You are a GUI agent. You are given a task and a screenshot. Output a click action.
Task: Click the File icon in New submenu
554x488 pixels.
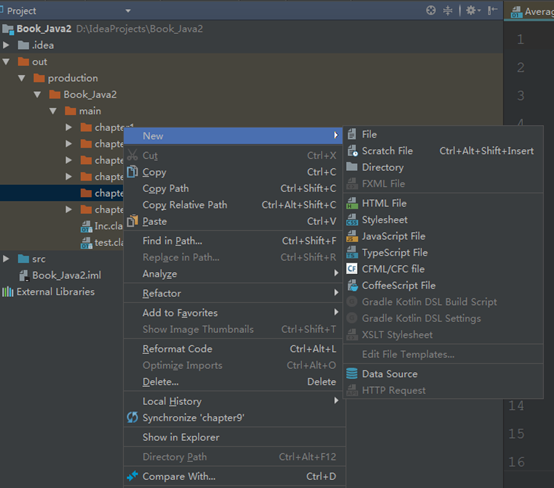[x=352, y=134]
